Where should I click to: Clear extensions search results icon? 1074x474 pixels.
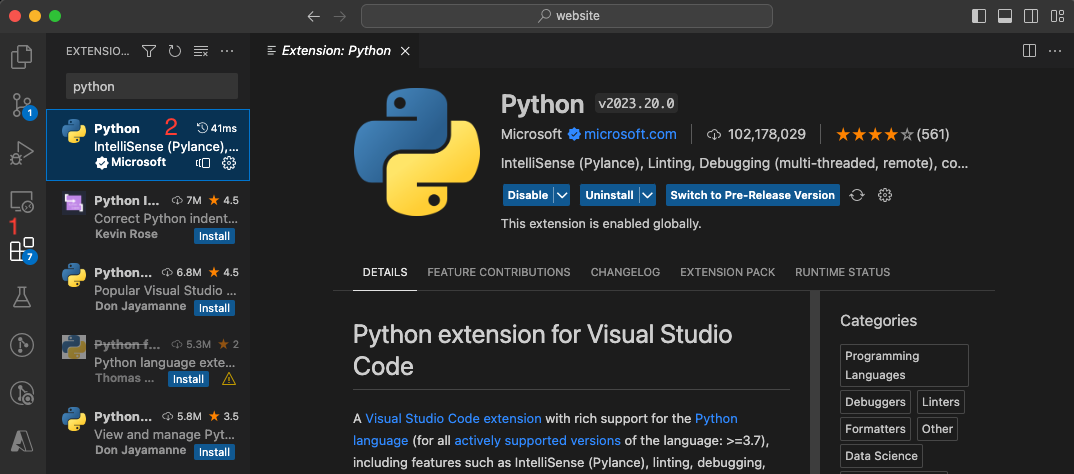(x=201, y=51)
